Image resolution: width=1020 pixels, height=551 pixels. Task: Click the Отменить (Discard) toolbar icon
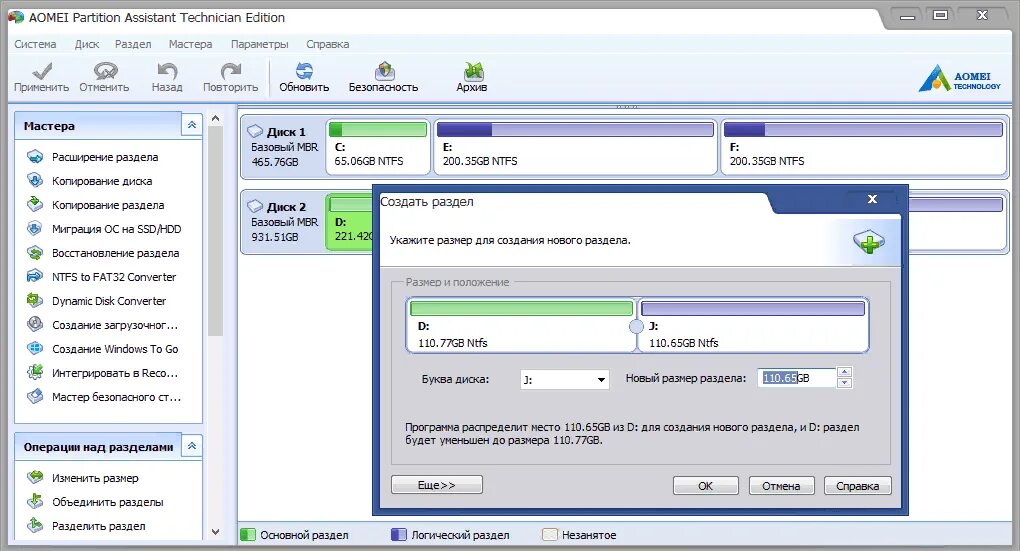coord(105,71)
